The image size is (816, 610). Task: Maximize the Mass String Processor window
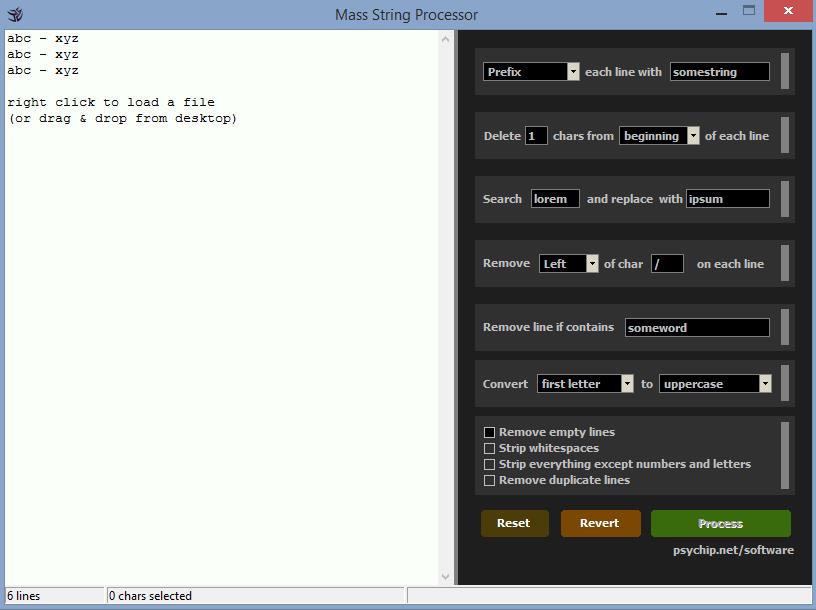749,11
